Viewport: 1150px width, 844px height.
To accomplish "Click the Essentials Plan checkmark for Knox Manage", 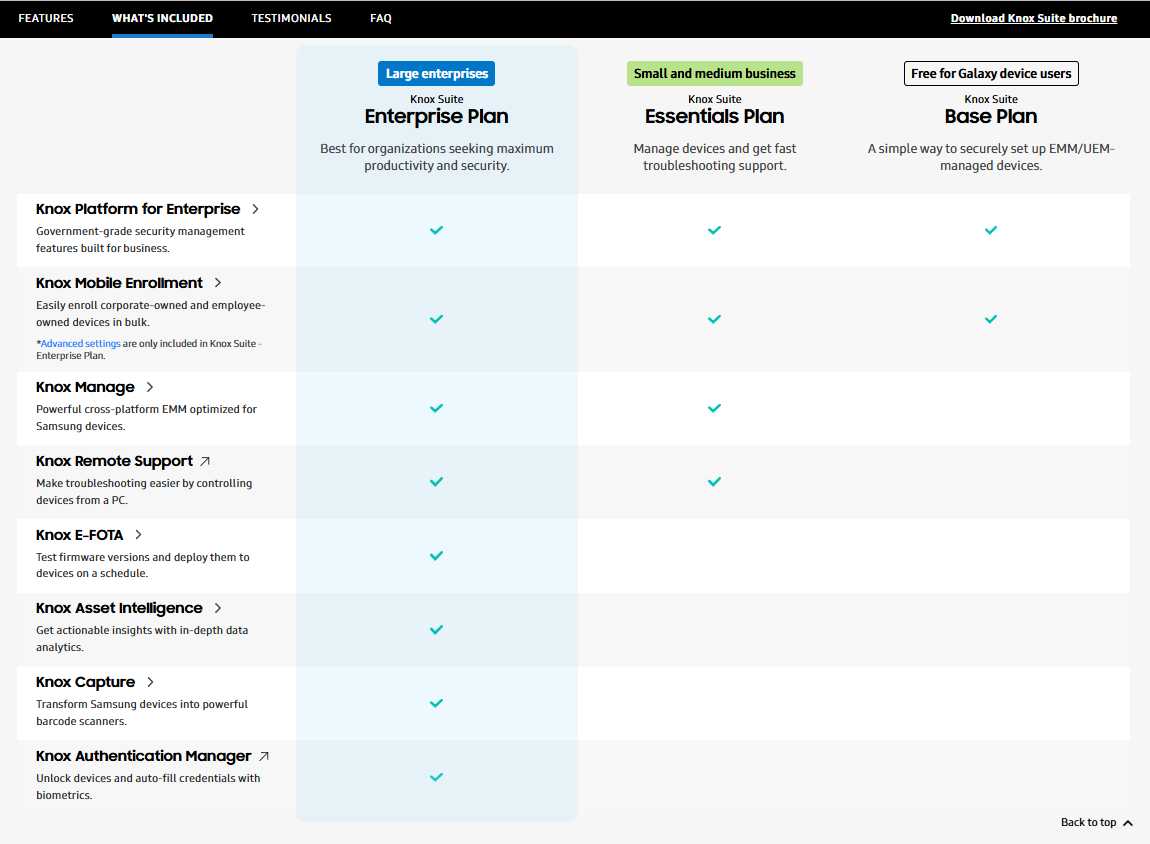I will [714, 408].
